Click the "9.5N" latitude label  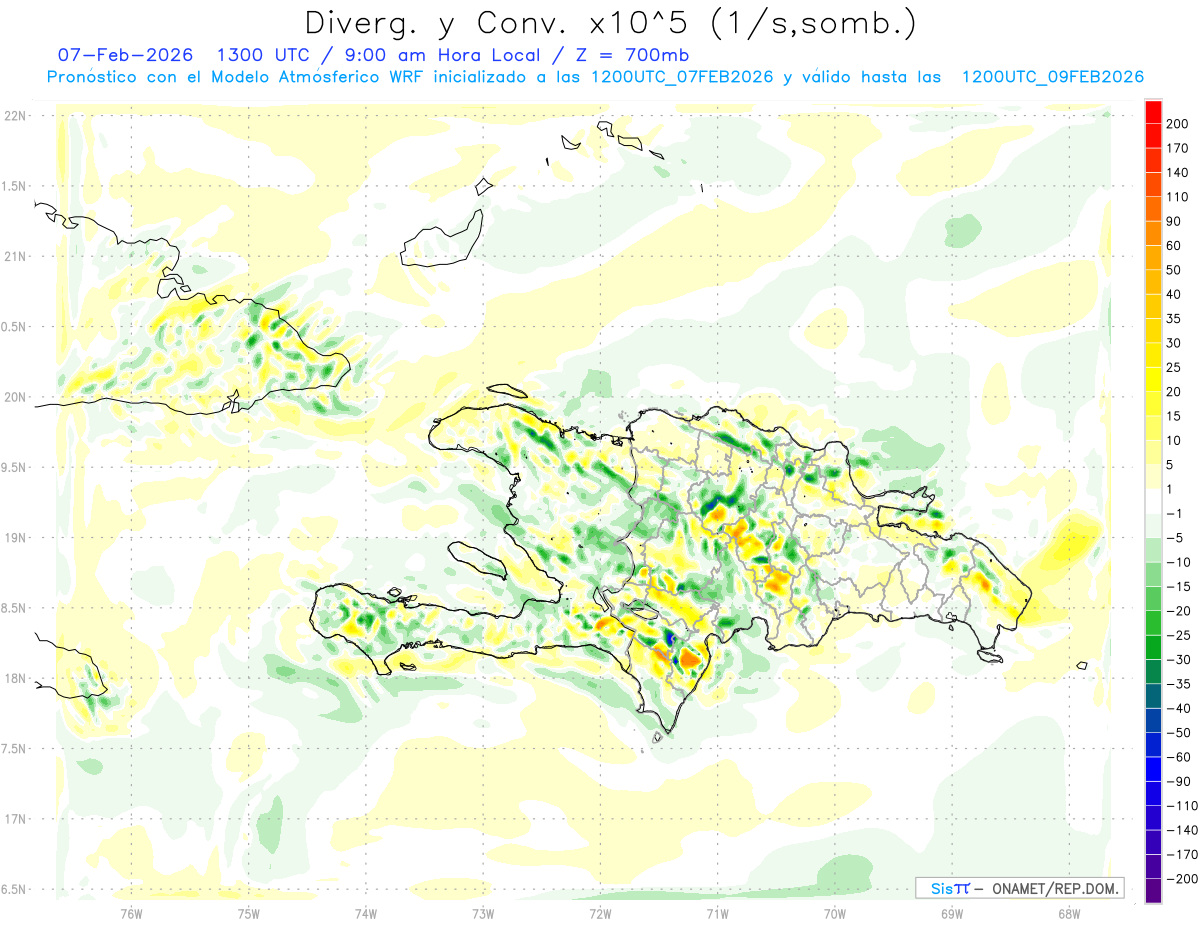15,467
